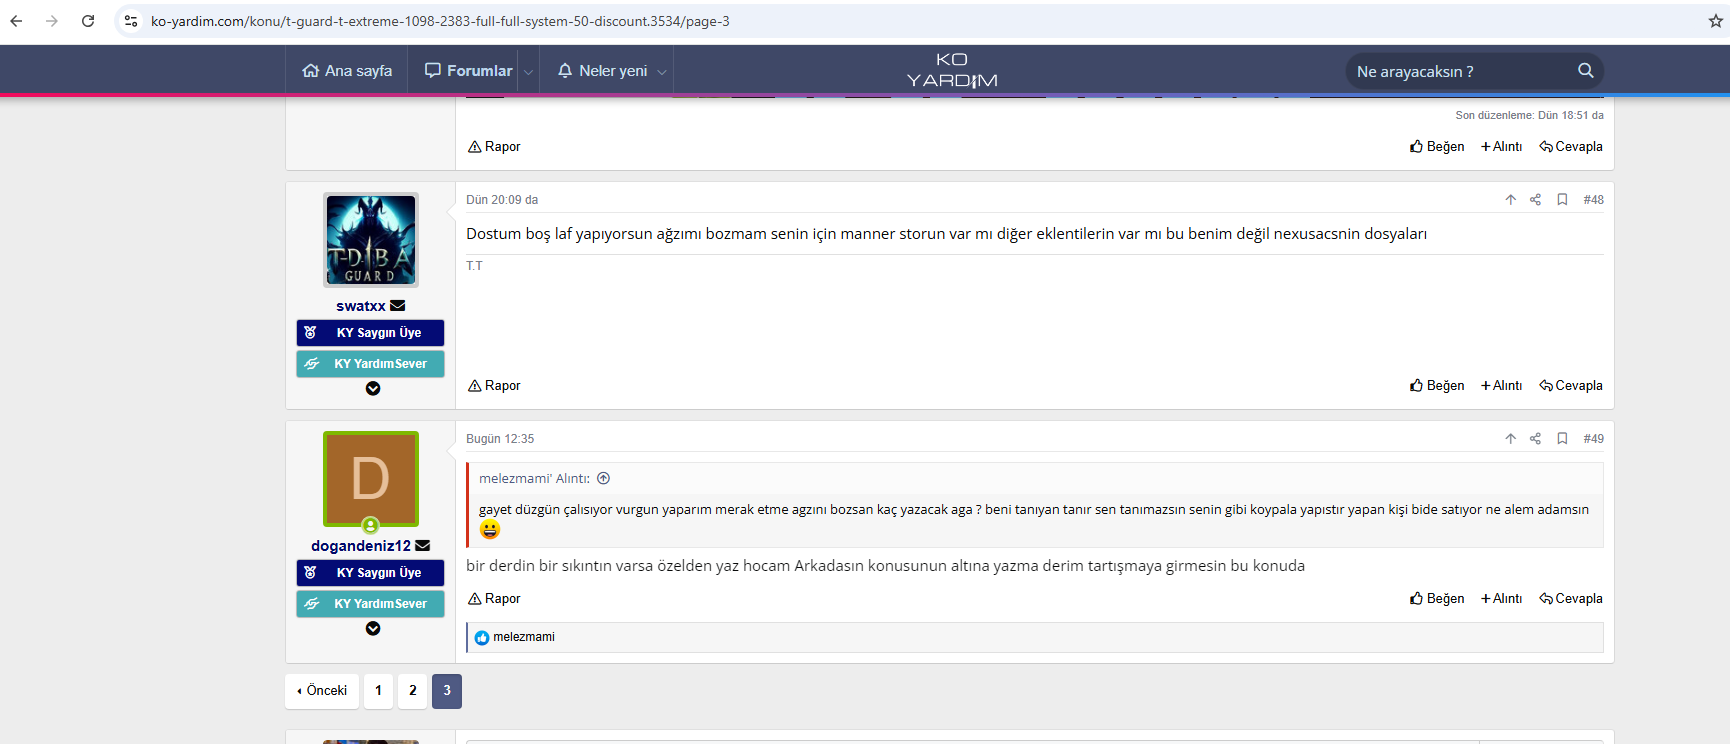Reply to post #49 with Cevapla
Viewport: 1730px width, 744px height.
pyautogui.click(x=1571, y=599)
